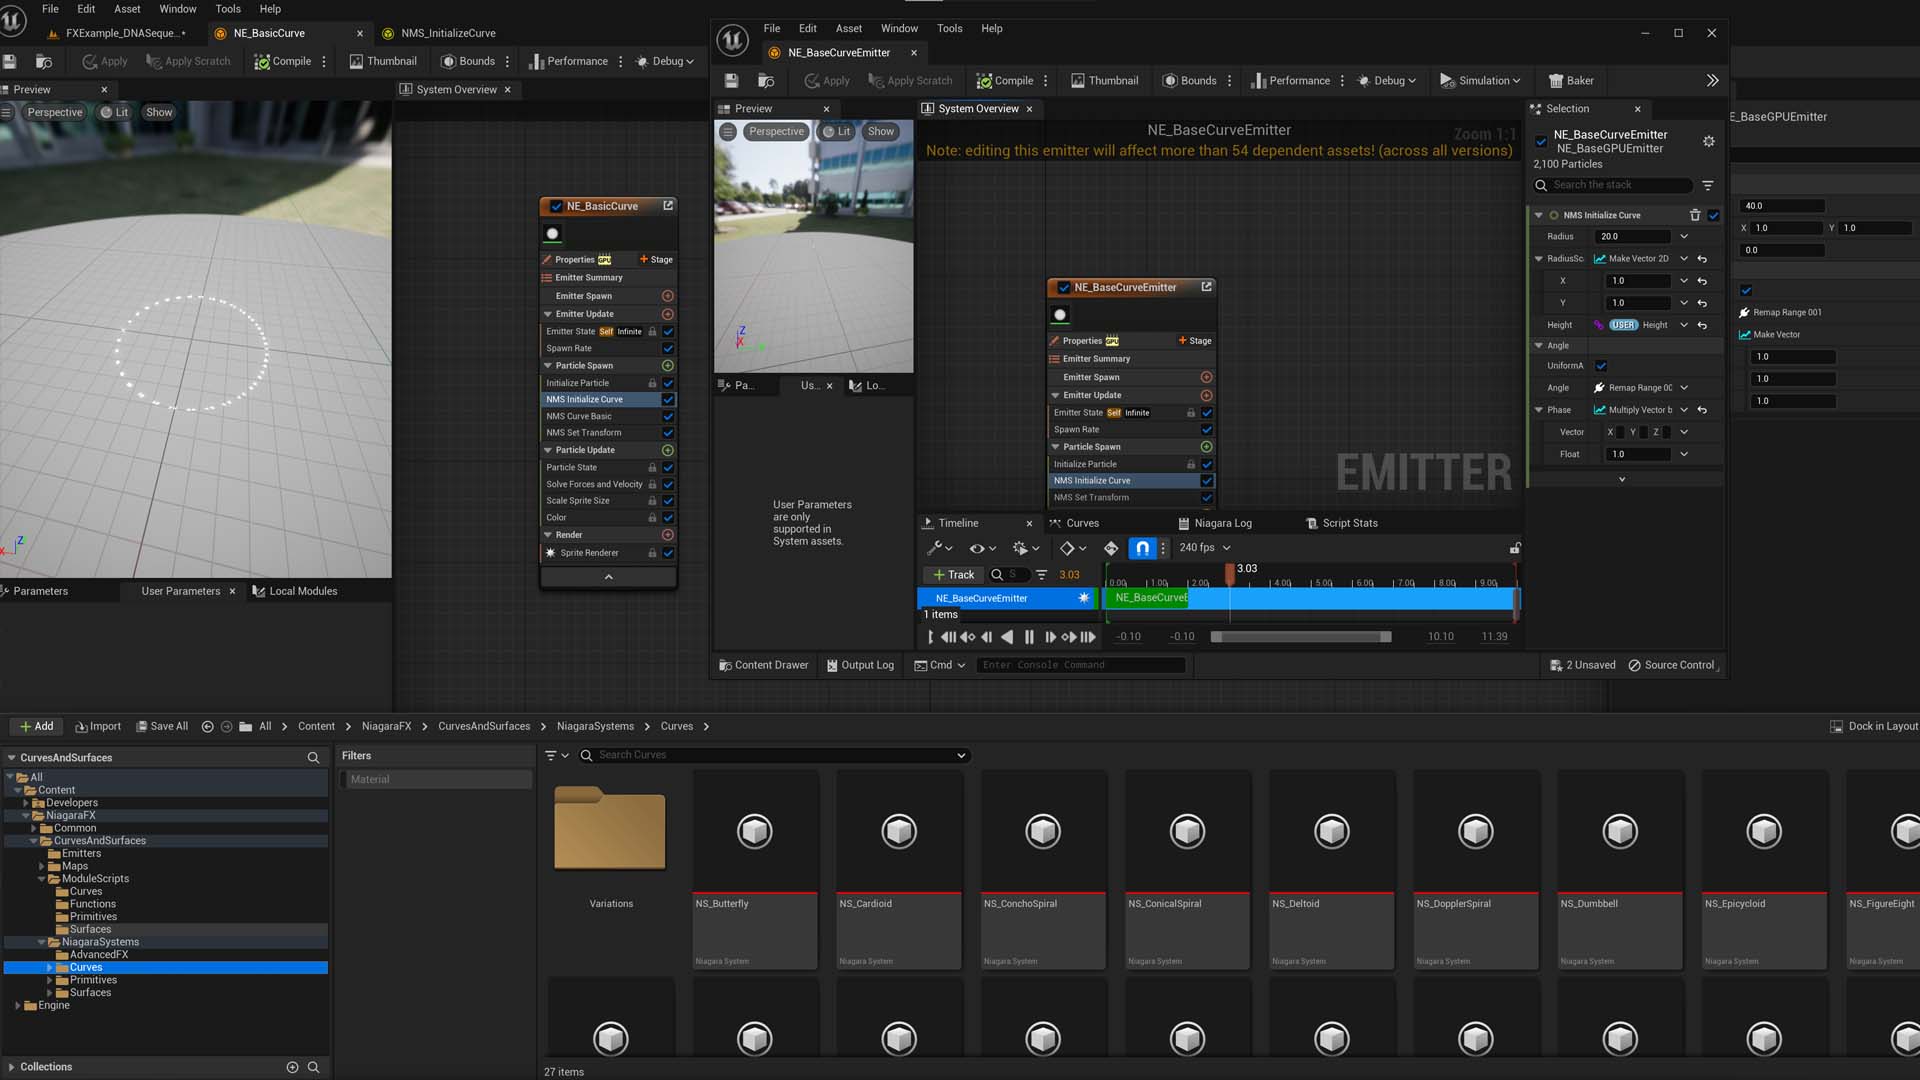Toggle the UniformA checkbox
Screen dimensions: 1920x1080
[1601, 366]
